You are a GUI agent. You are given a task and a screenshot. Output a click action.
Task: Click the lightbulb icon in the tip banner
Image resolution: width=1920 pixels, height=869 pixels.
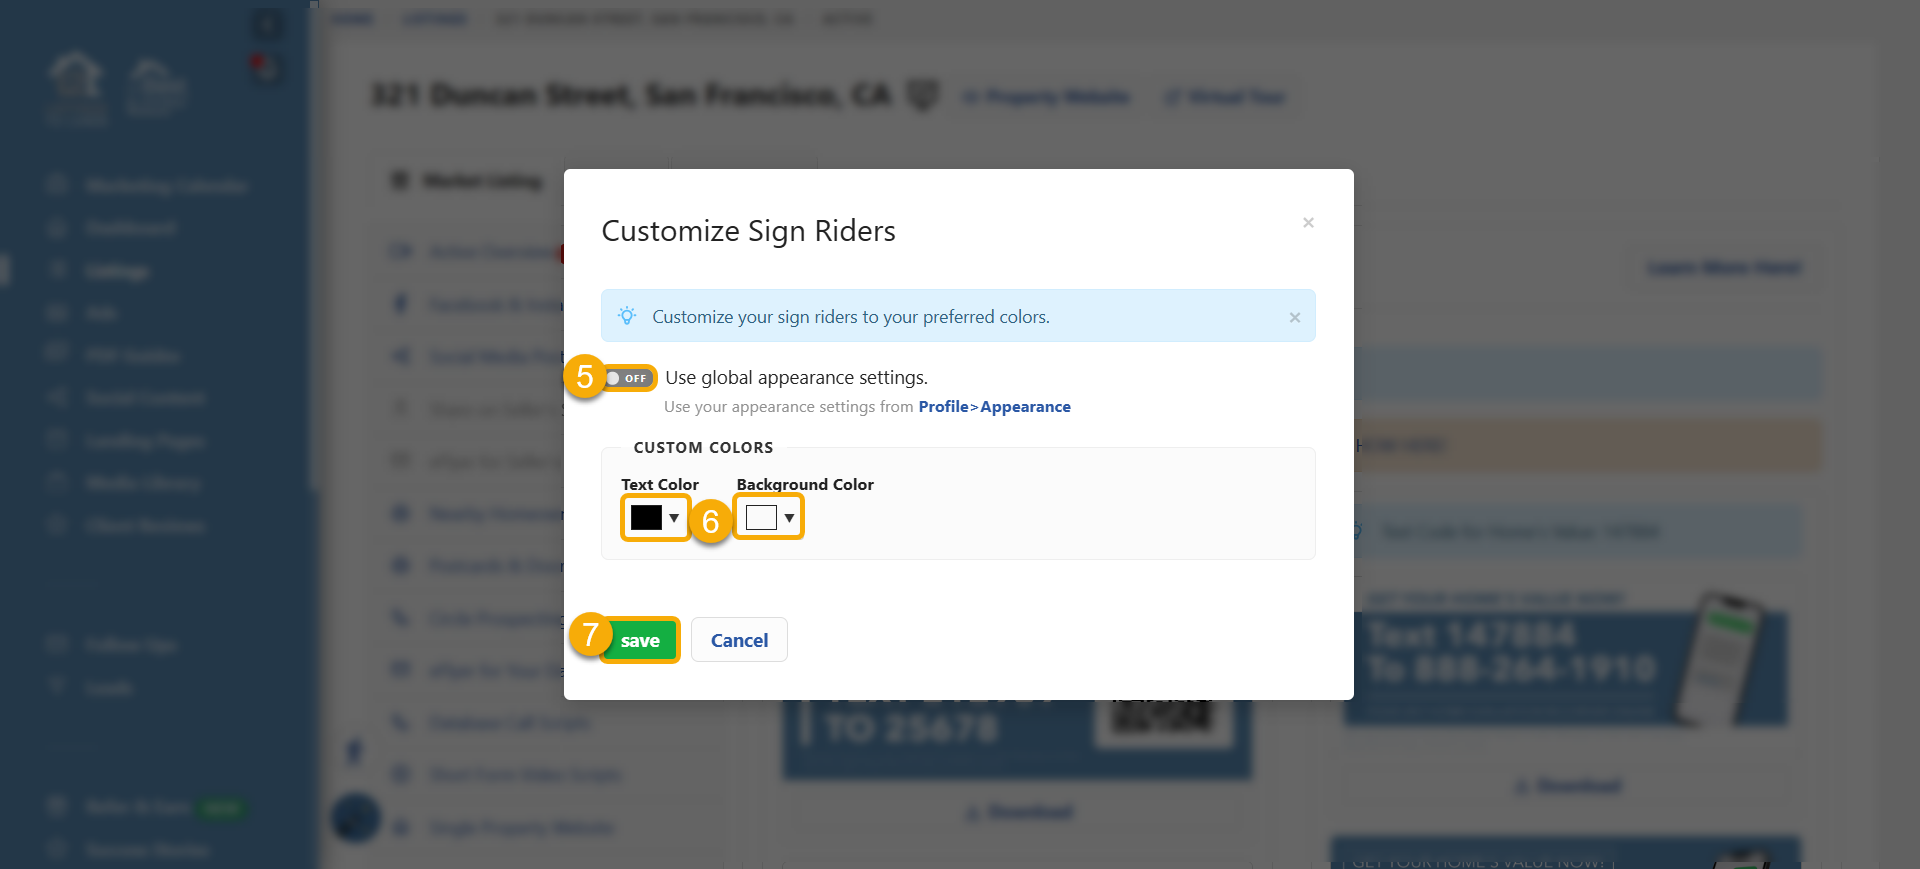coord(627,315)
